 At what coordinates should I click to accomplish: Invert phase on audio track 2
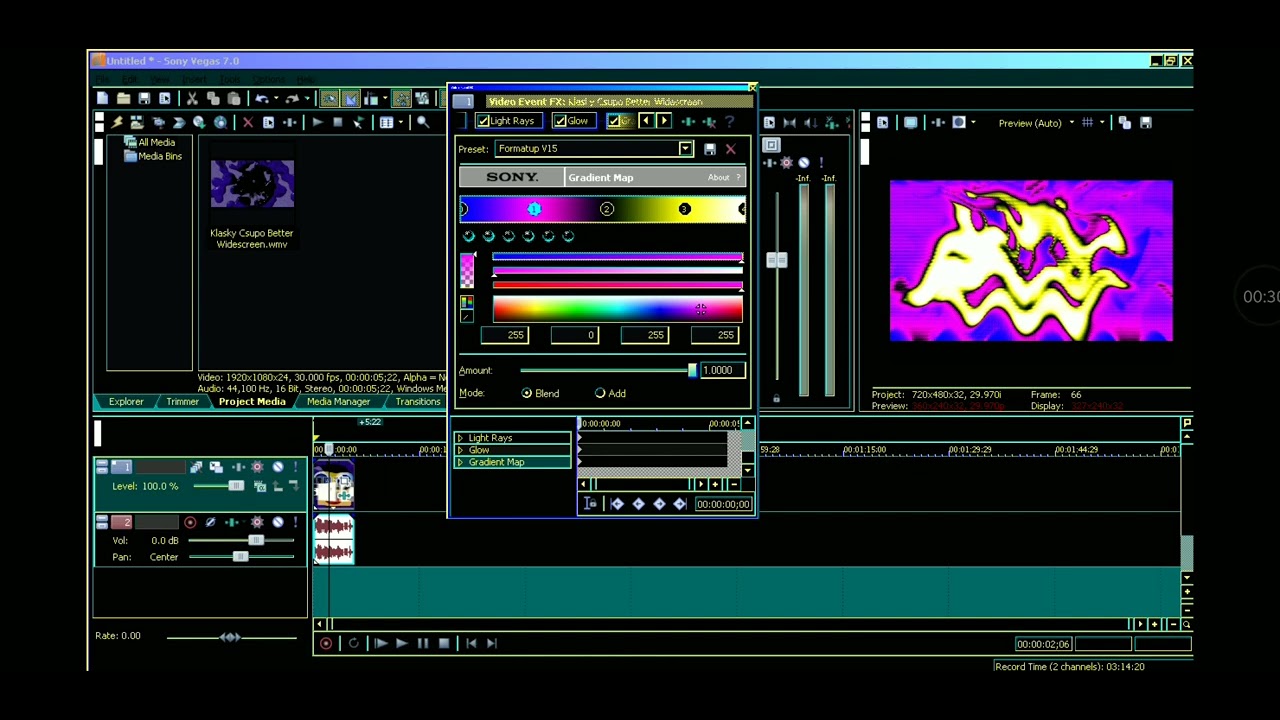(210, 522)
